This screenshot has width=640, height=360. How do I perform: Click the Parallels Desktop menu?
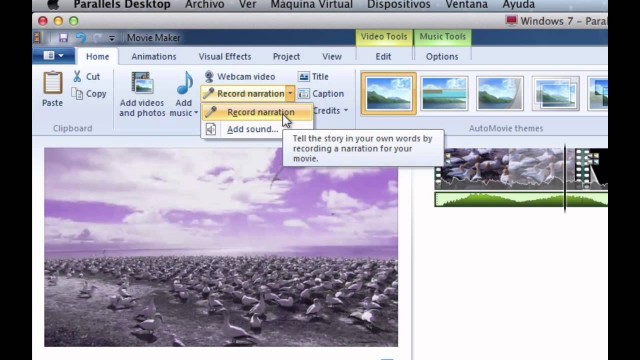122,5
